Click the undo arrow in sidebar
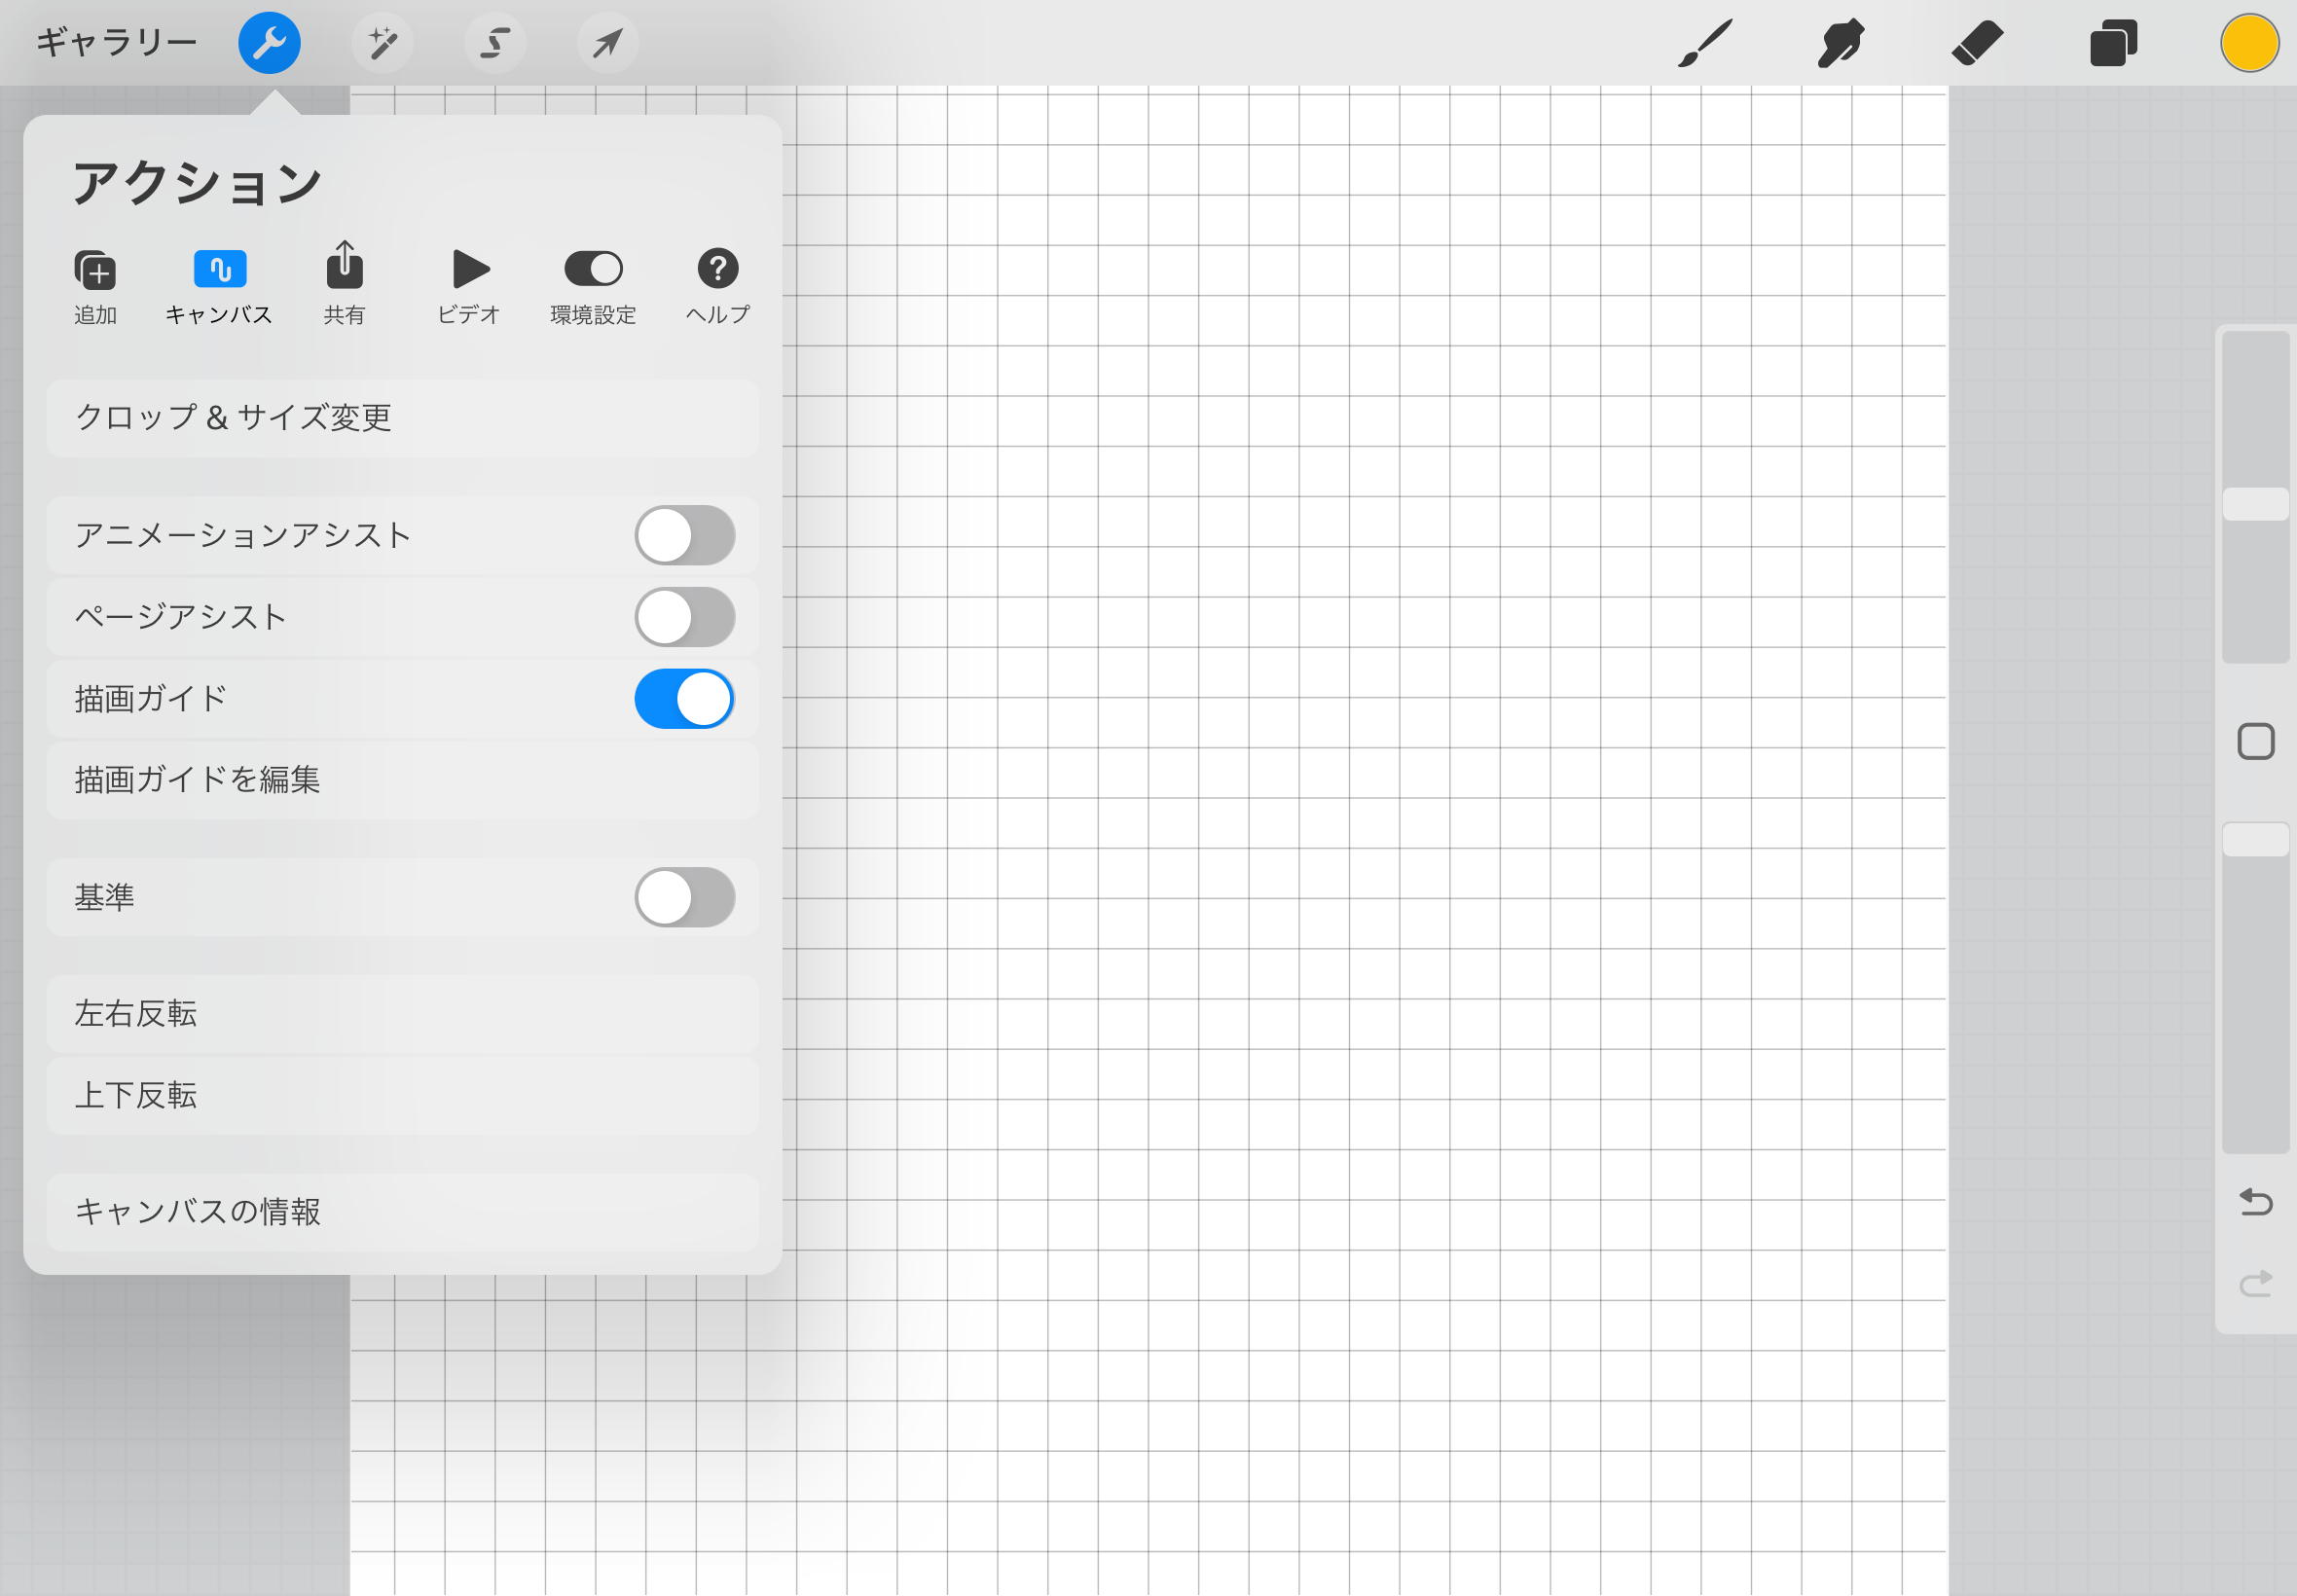The height and width of the screenshot is (1596, 2297). [x=2255, y=1201]
